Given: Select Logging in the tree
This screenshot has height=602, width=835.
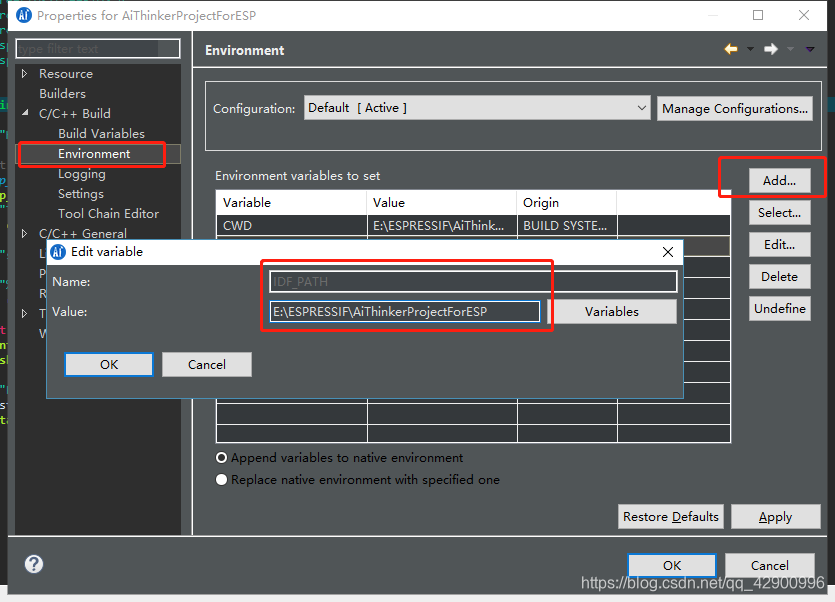Looking at the screenshot, I should (81, 174).
